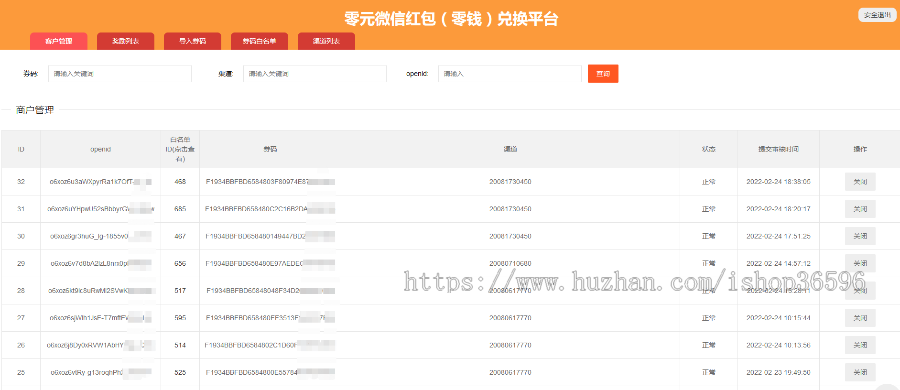This screenshot has width=900, height=390.
Task: View whitelist ID 685
Action: [180, 209]
